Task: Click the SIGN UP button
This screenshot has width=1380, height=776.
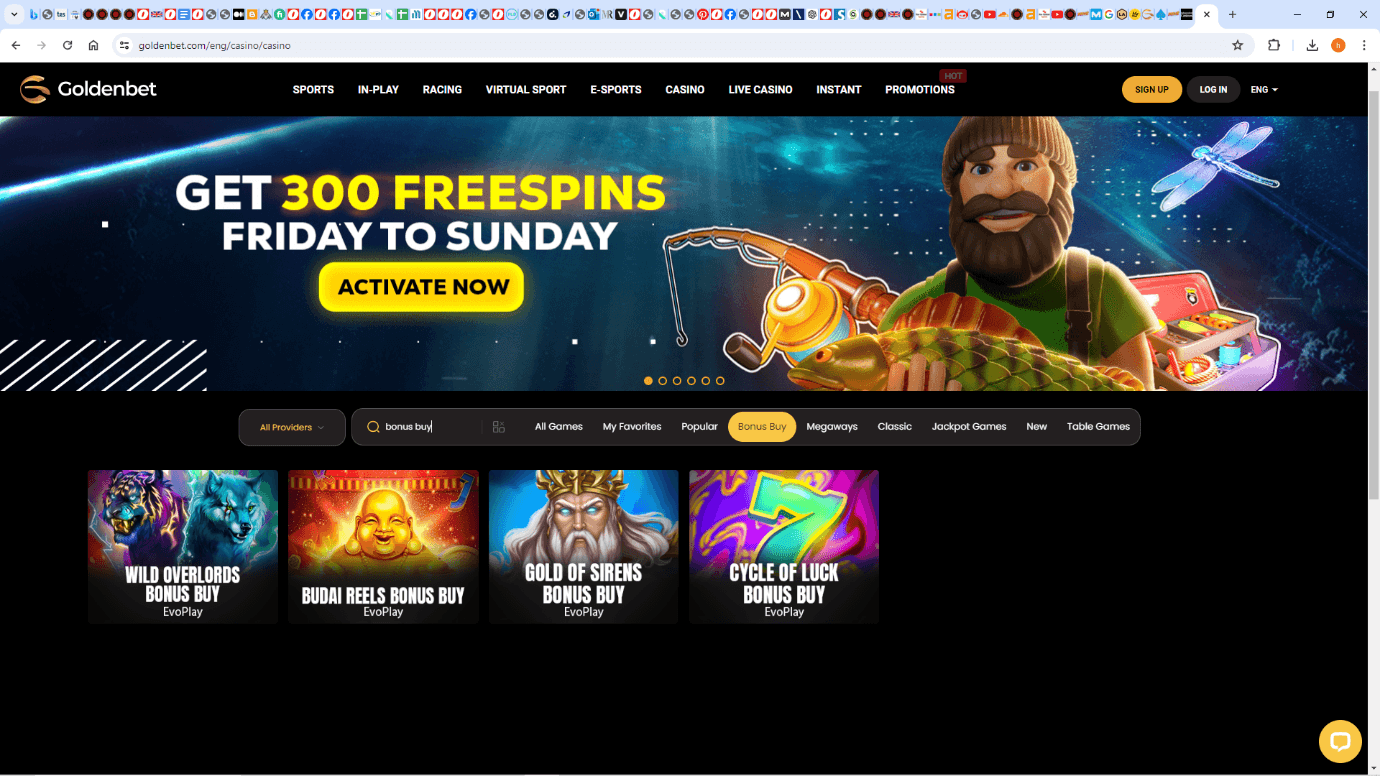Action: tap(1152, 89)
